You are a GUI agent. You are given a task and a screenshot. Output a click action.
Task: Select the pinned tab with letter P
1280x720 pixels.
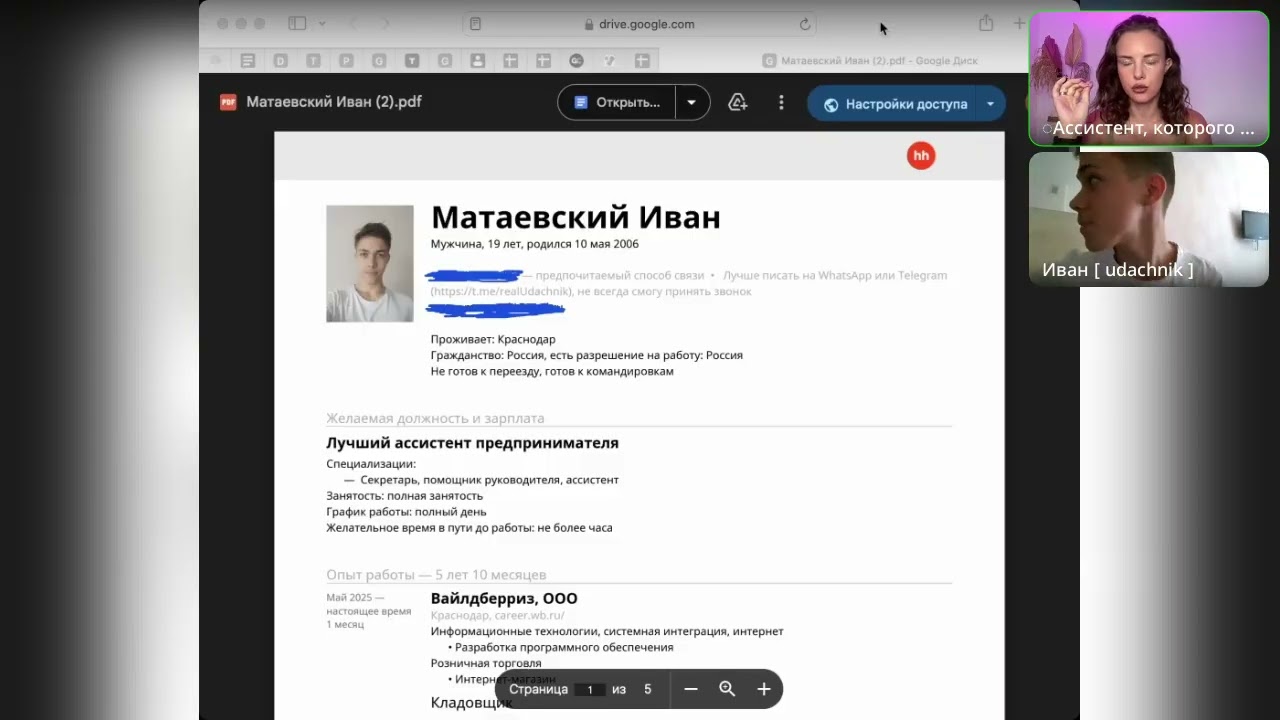click(346, 61)
